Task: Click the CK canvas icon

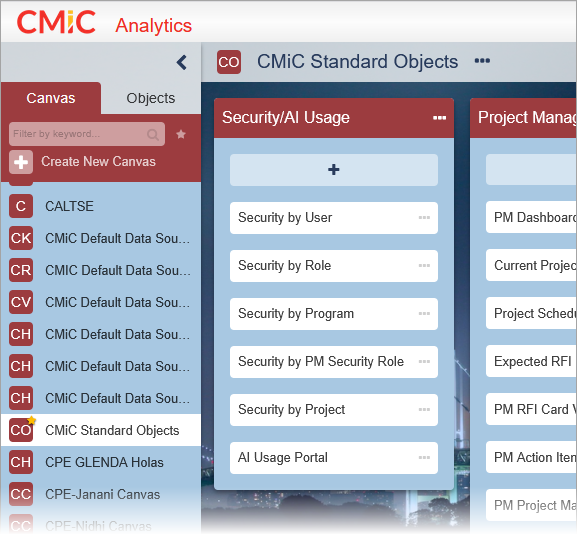Action: tap(21, 238)
